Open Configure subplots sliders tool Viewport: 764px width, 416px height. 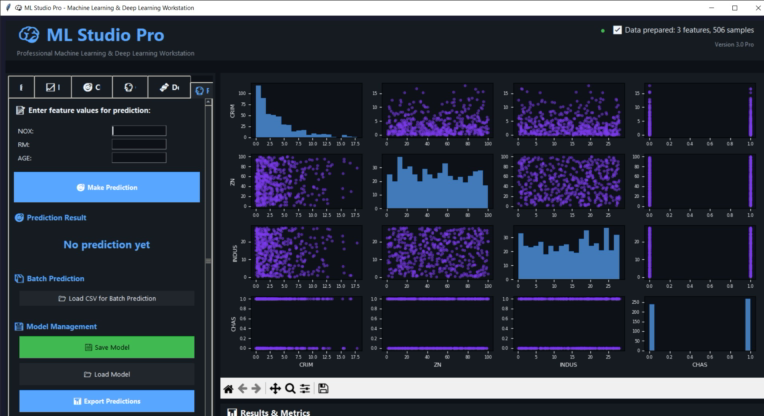click(305, 388)
